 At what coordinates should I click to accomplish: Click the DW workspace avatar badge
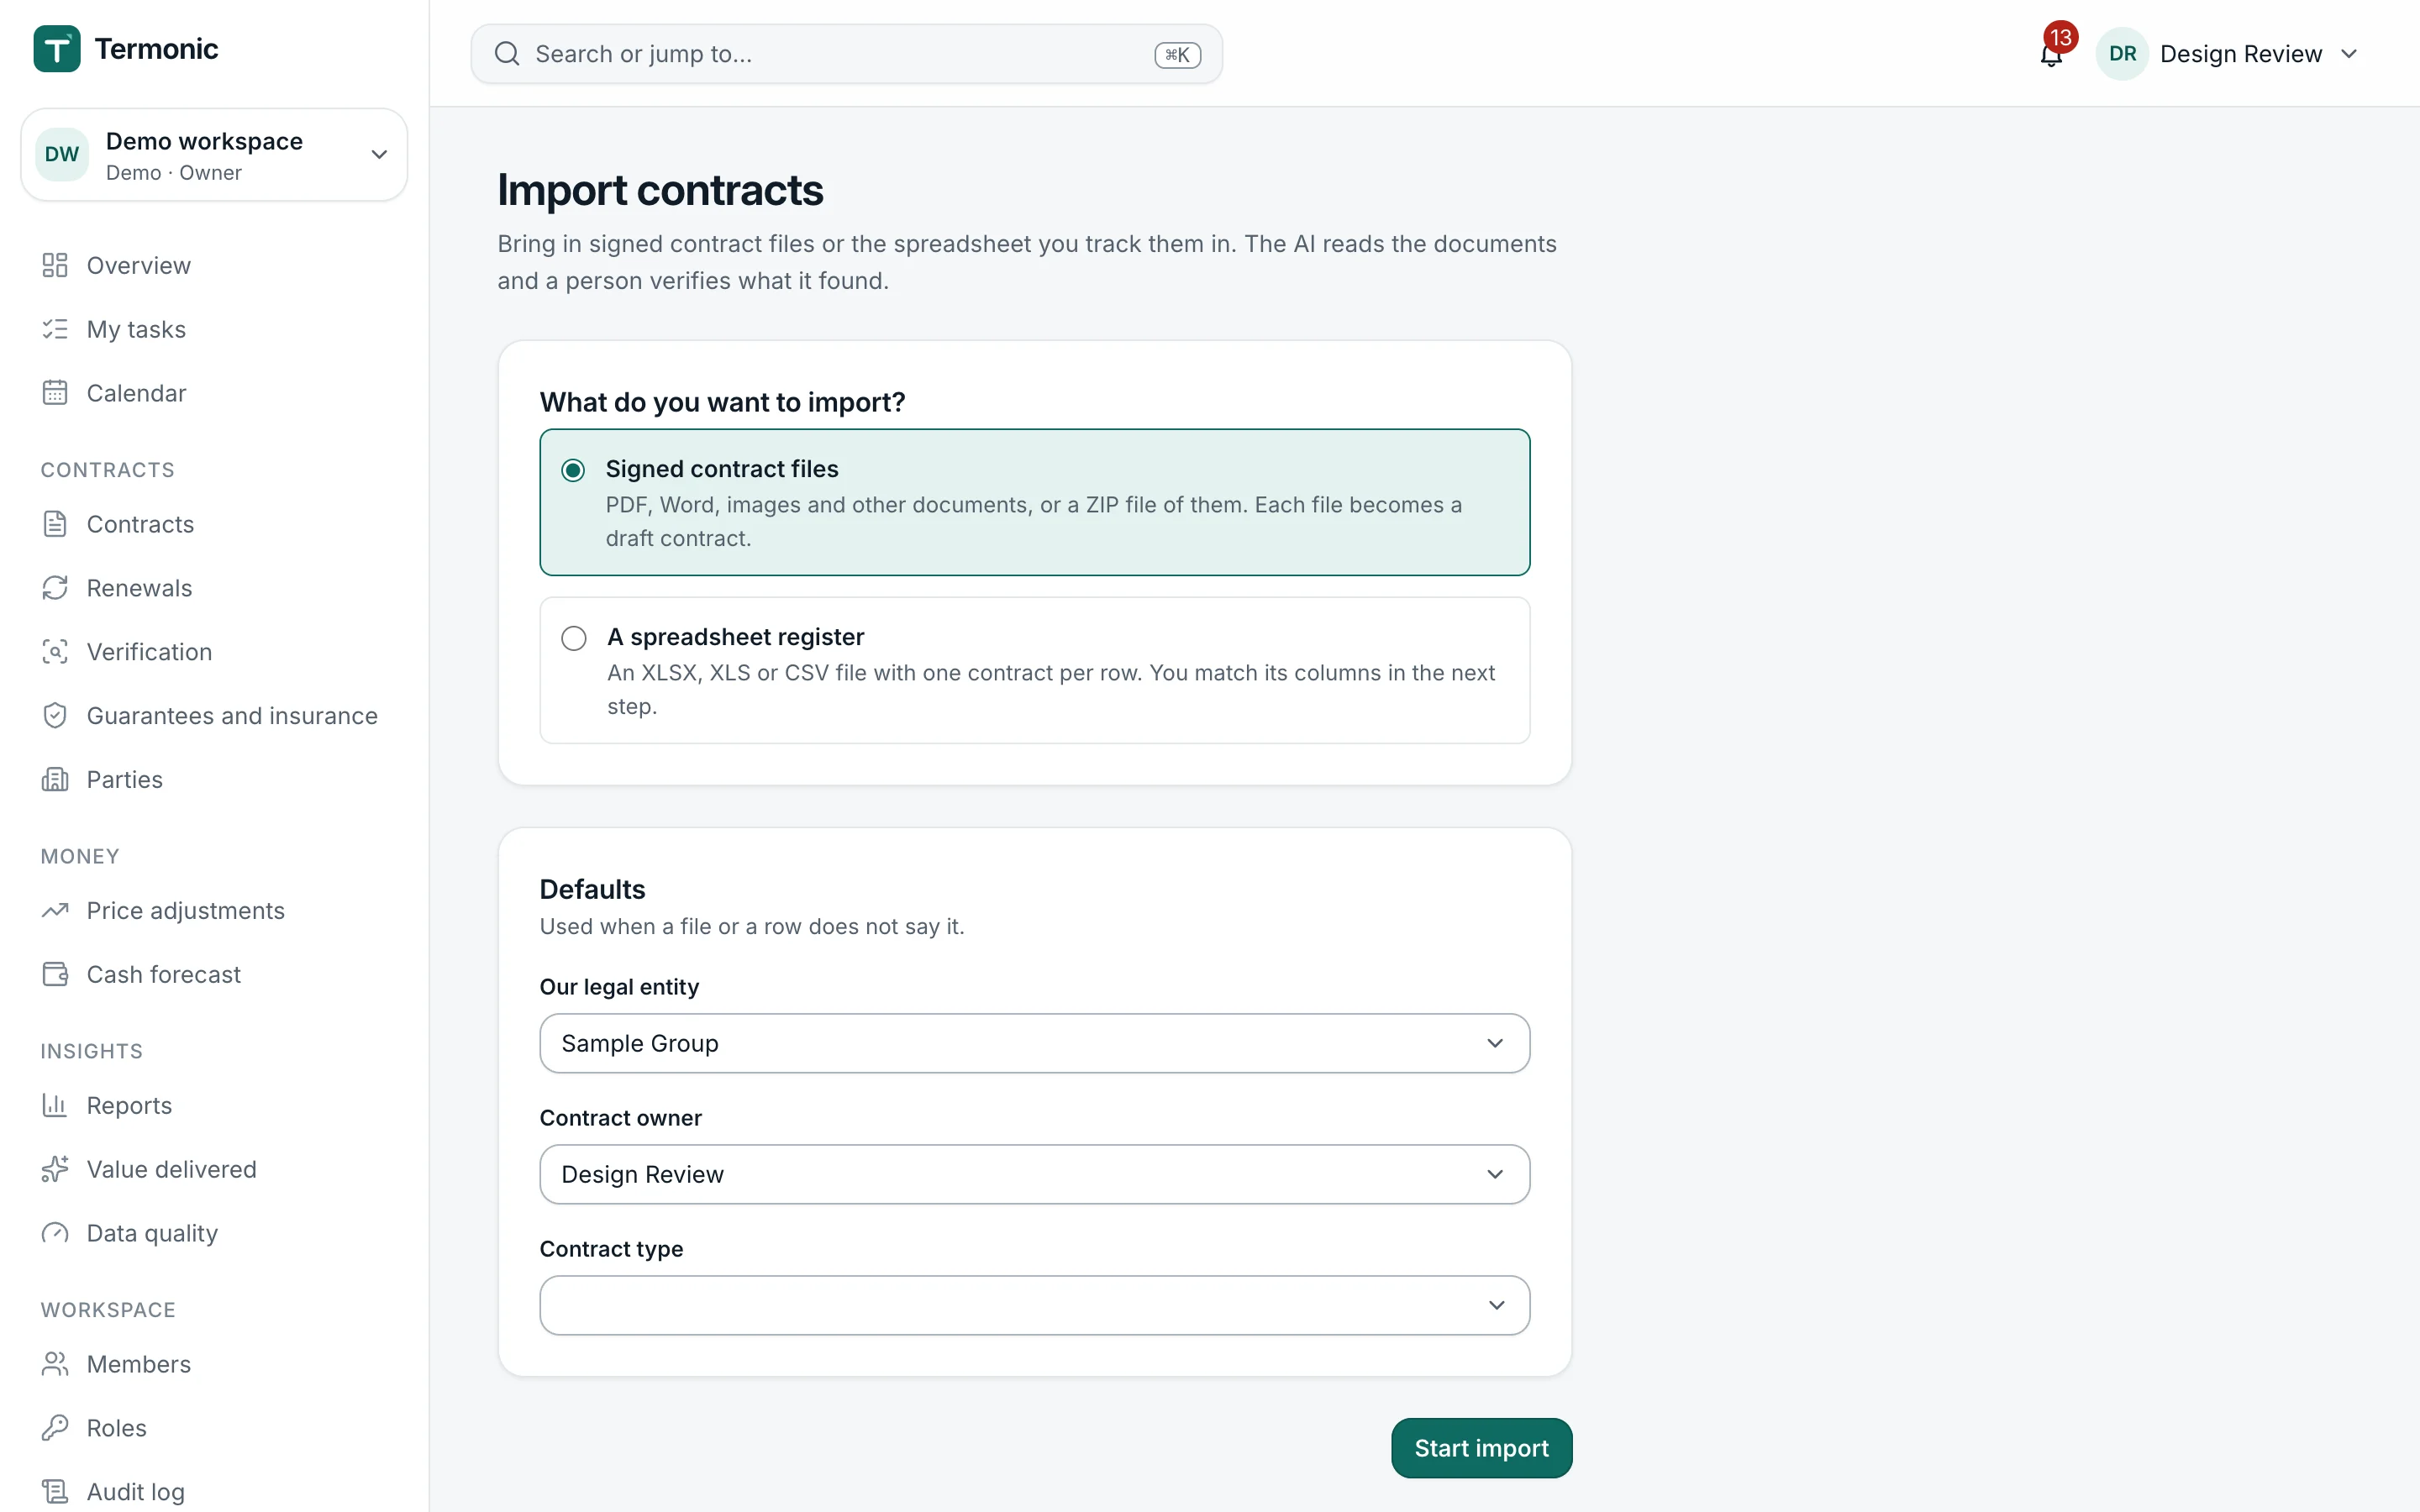click(x=62, y=155)
